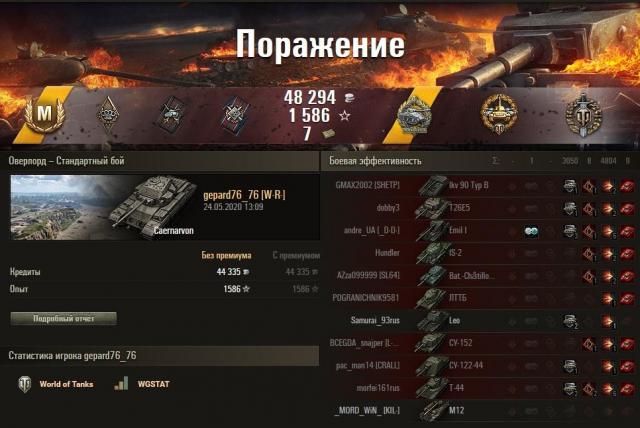Select player GMAX2002 [SHETP] row
640x428 pixels.
click(x=480, y=186)
